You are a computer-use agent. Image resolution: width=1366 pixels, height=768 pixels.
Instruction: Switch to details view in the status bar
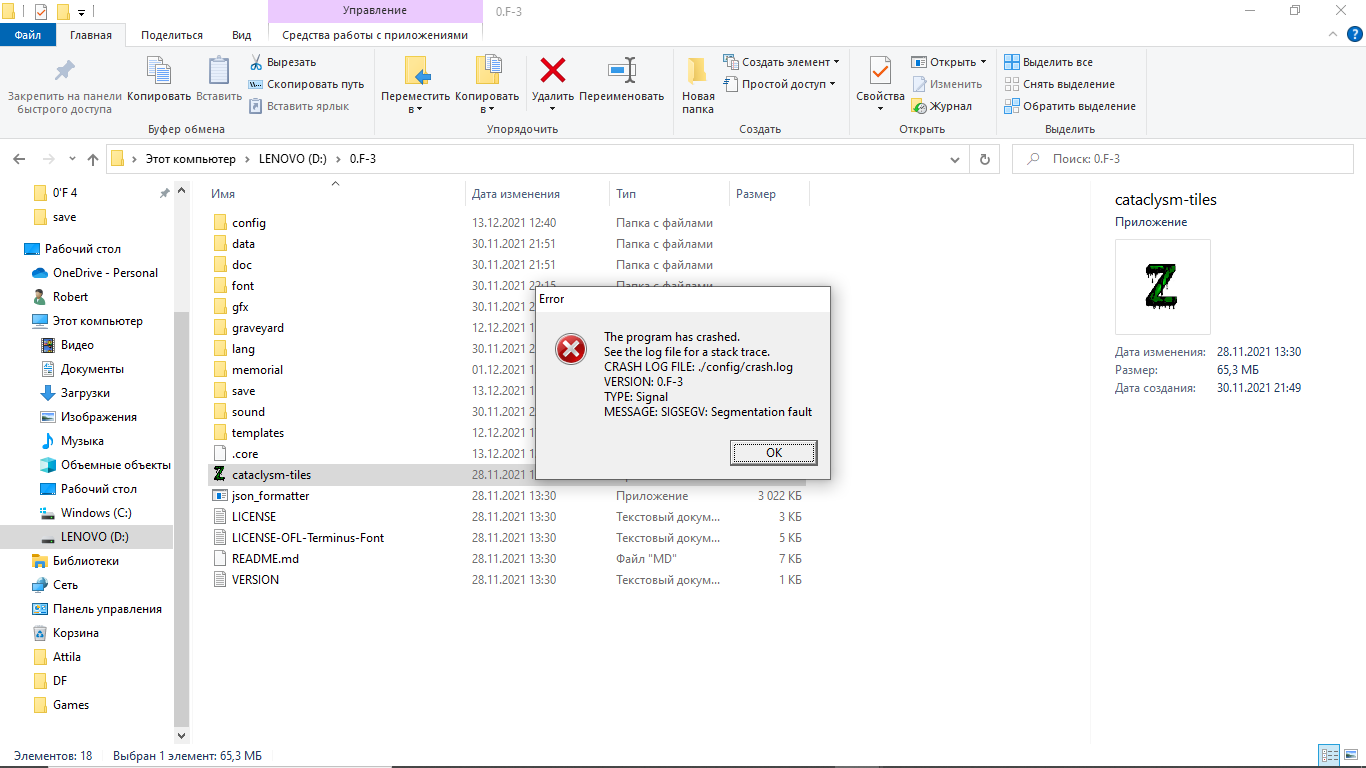[1329, 755]
